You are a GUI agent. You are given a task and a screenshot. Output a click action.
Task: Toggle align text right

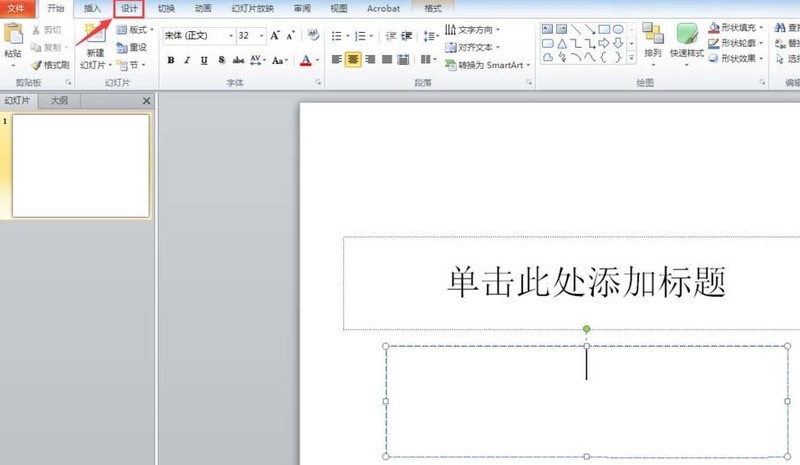(x=370, y=60)
